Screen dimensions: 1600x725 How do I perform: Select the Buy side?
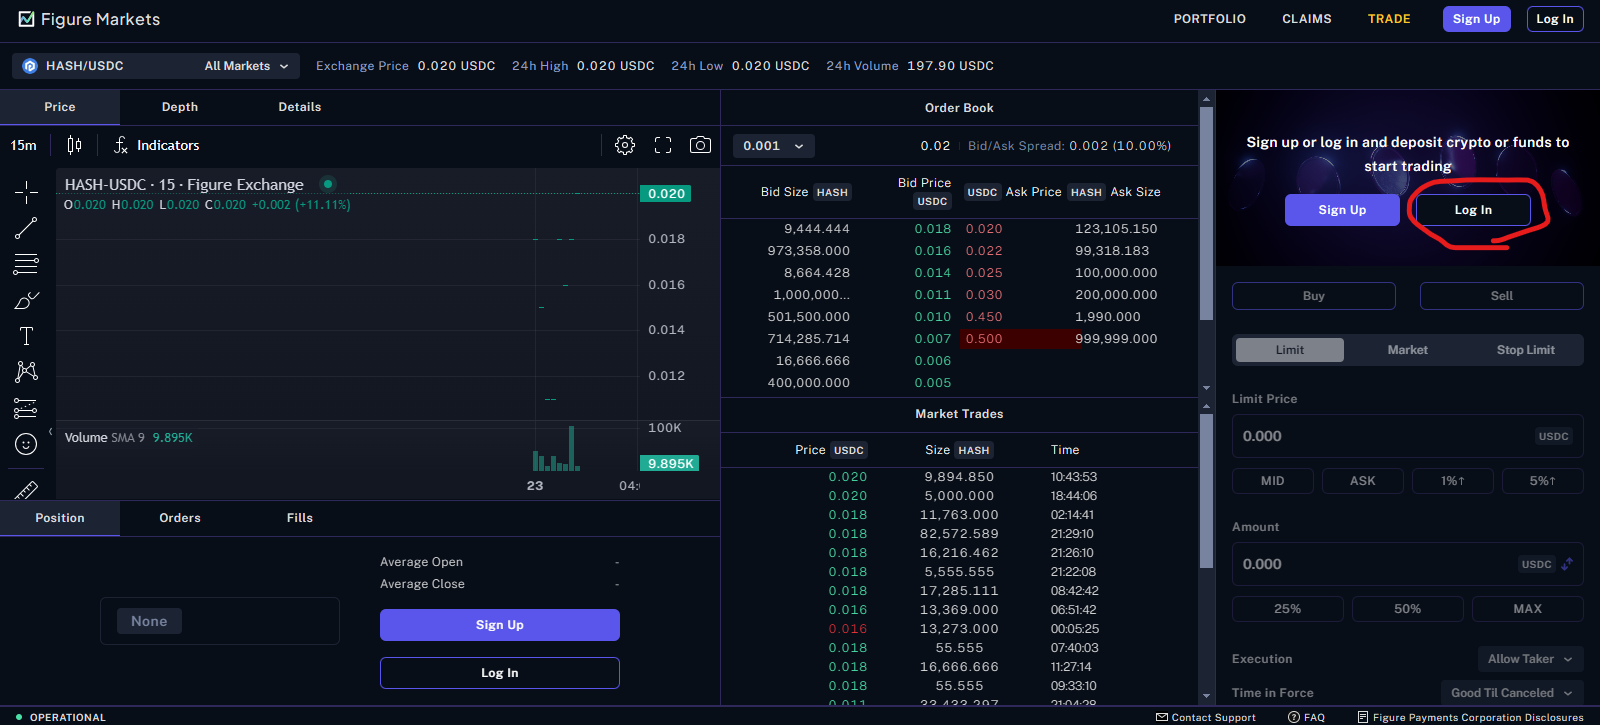pyautogui.click(x=1314, y=296)
